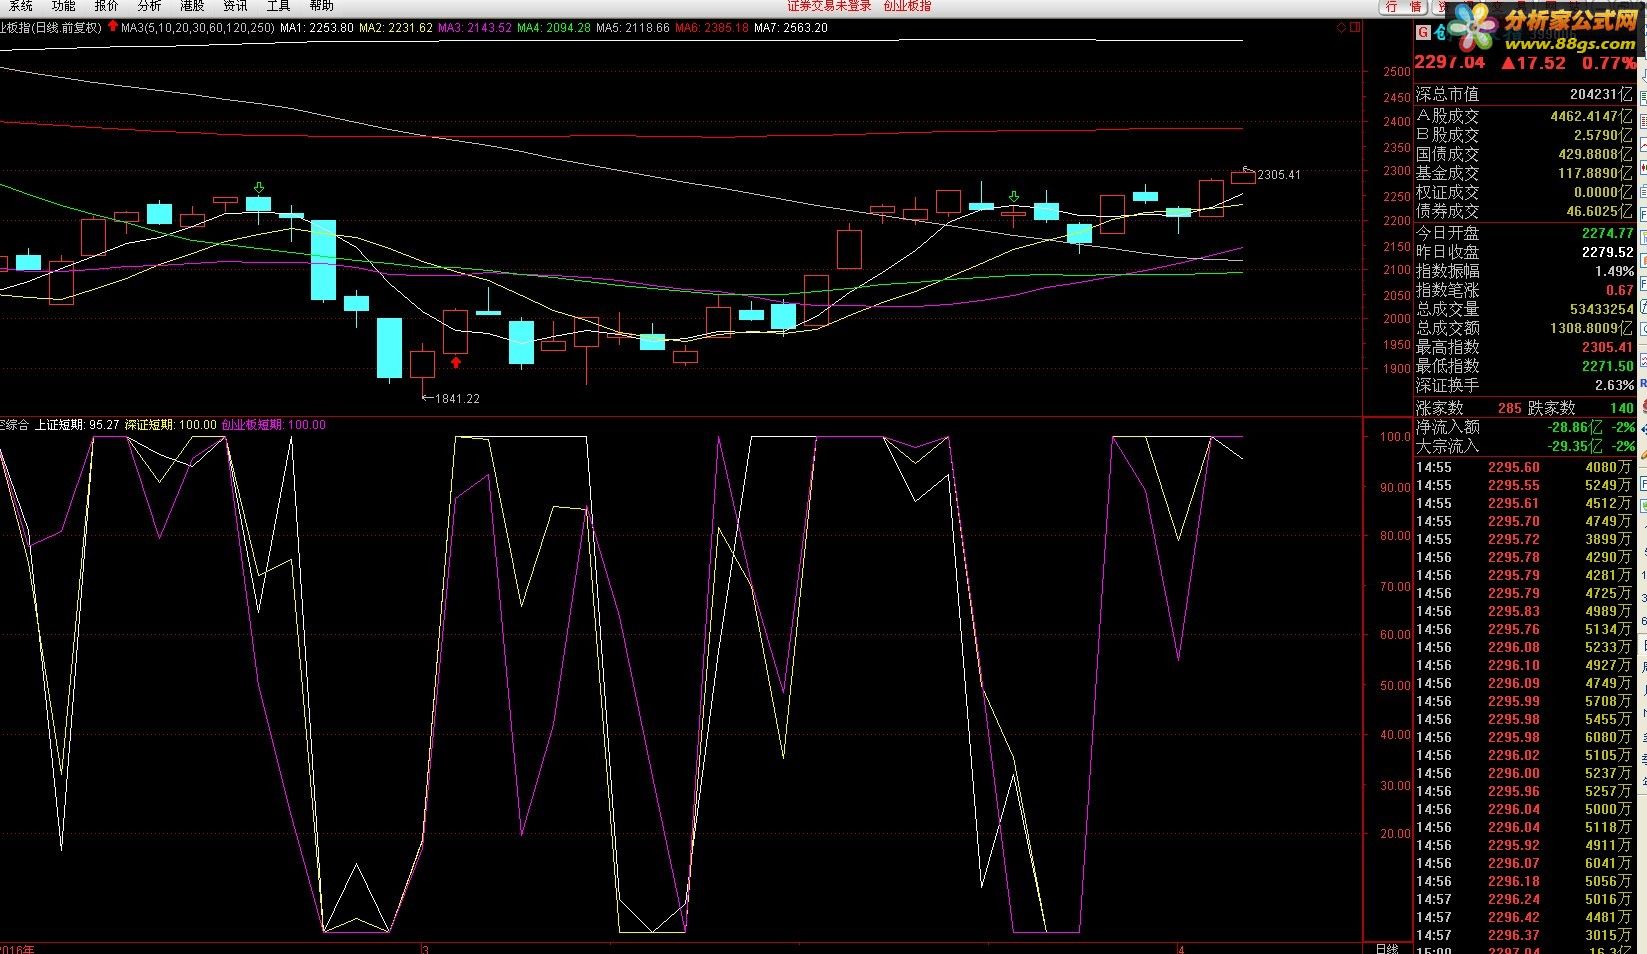Click the purple MA3: 2143.52 value
The height and width of the screenshot is (954, 1647).
(475, 28)
